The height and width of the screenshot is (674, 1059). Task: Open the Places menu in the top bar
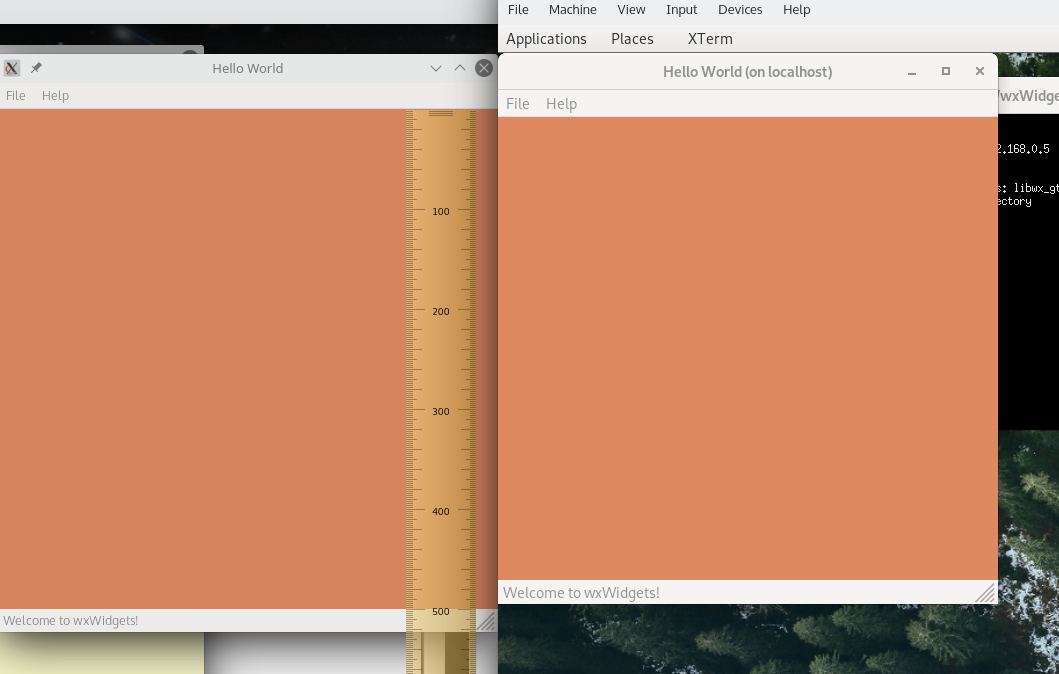coord(632,38)
